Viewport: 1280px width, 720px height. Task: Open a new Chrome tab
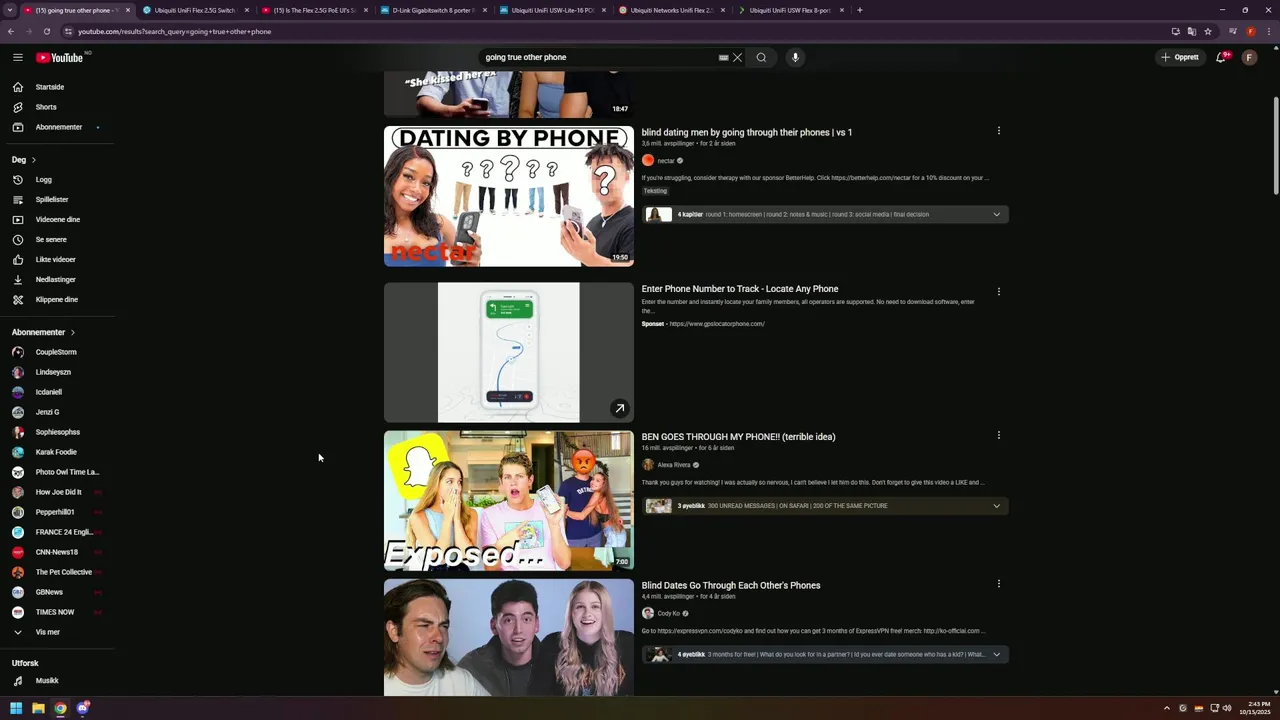click(x=860, y=10)
